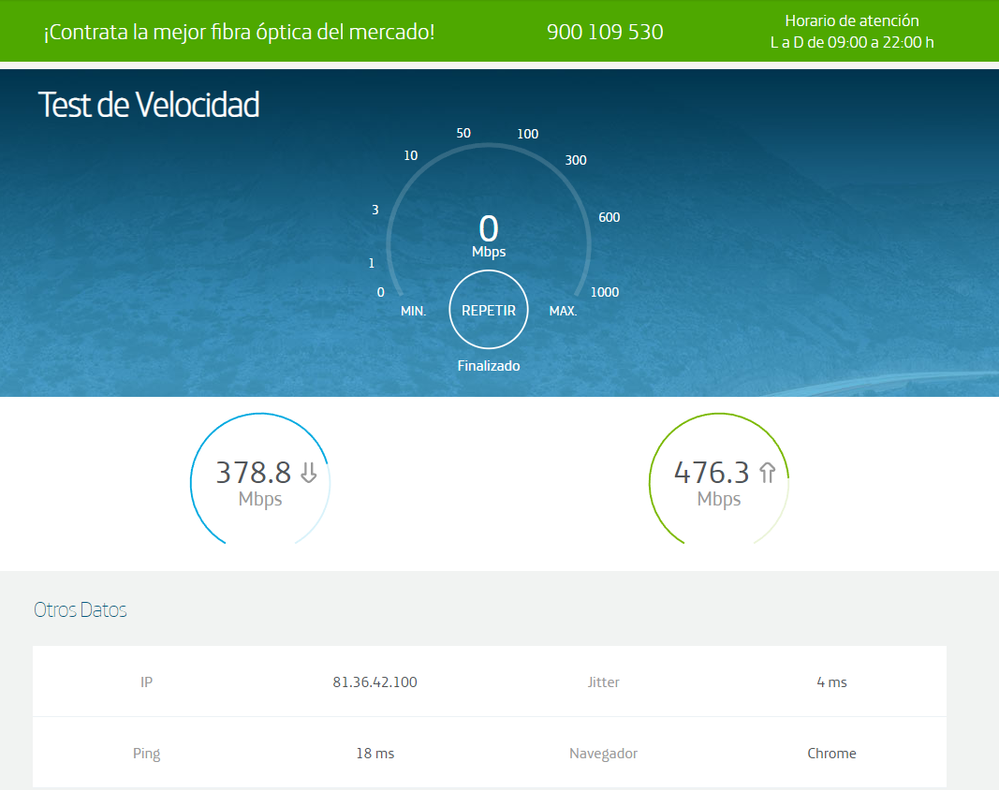Click the fibra óptica promotional banner text
The height and width of the screenshot is (790, 999).
point(239,32)
